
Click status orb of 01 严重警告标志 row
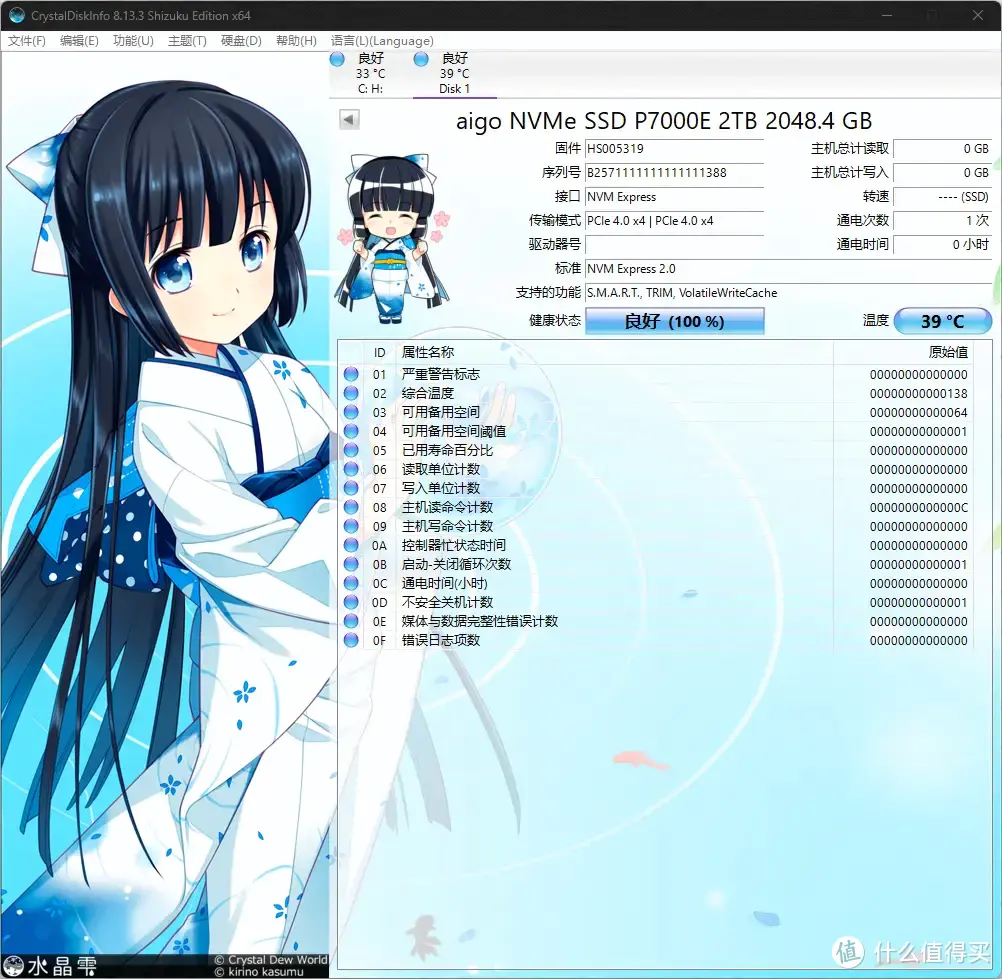click(351, 374)
